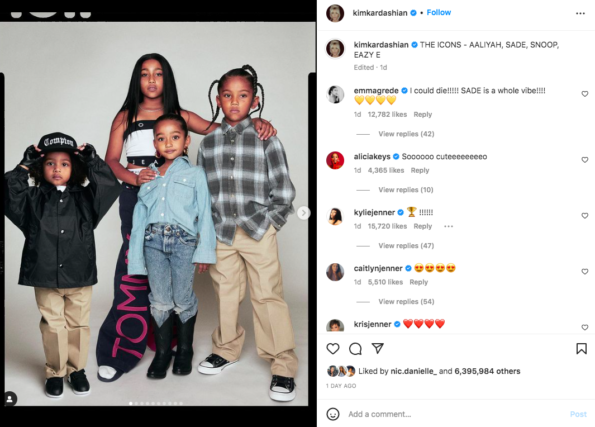Viewport: 595px width, 427px height.
Task: Open kyliejenner comment options dots
Action: click(449, 226)
